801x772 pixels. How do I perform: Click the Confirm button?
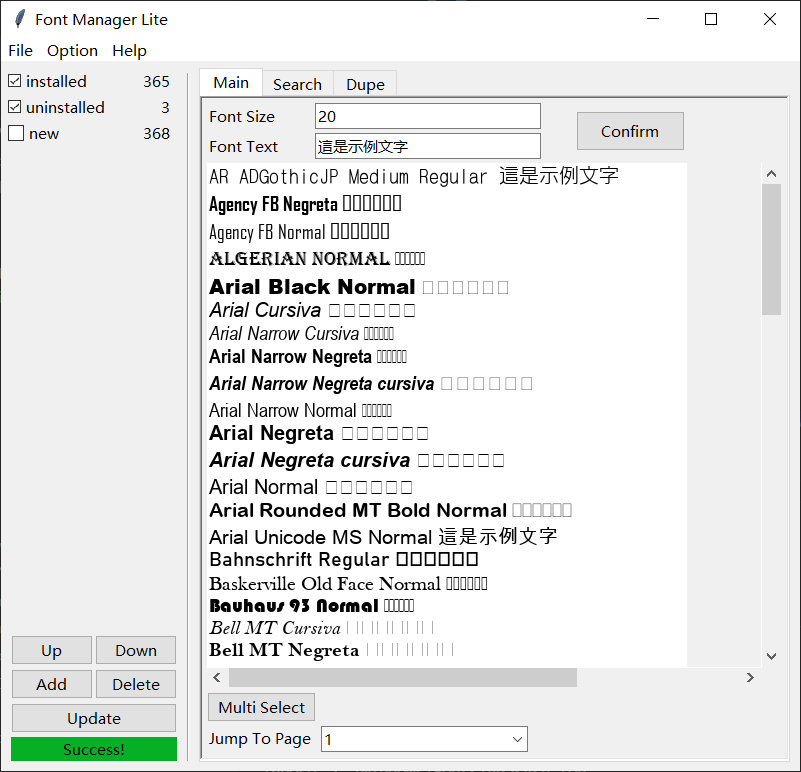point(630,131)
